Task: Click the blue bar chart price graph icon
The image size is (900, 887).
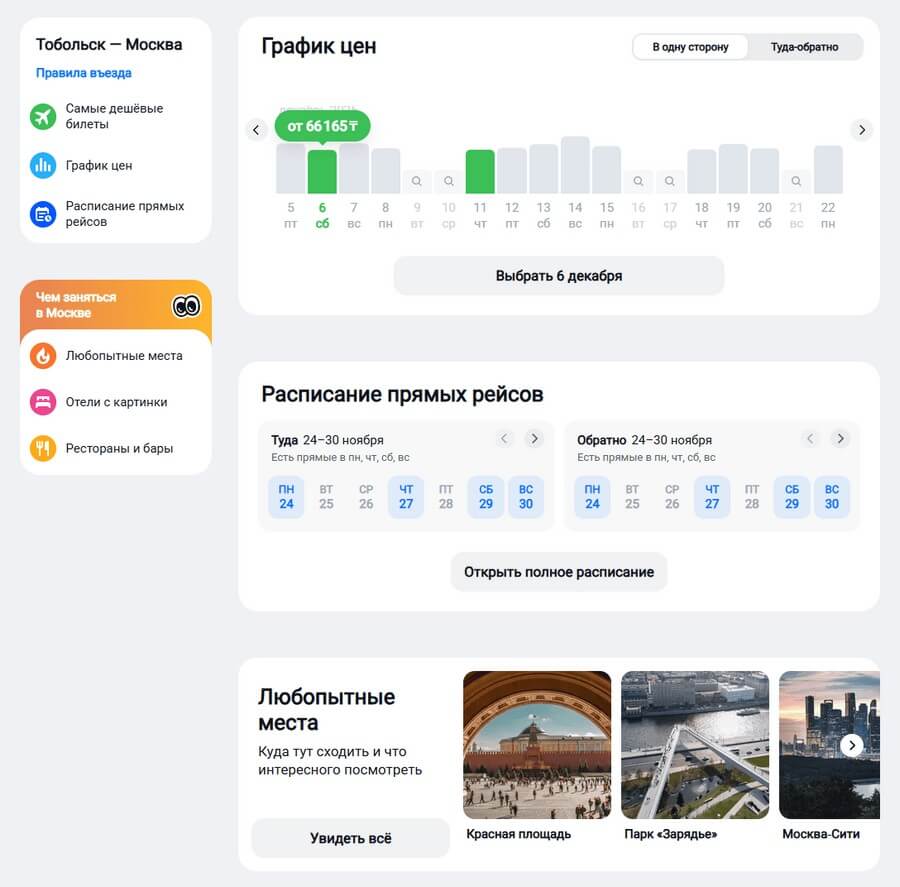Action: coord(43,165)
